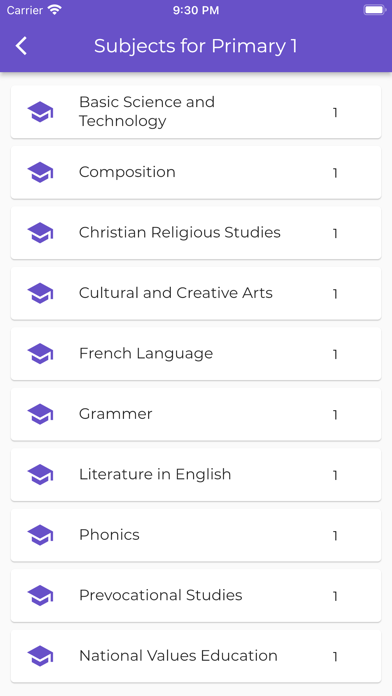This screenshot has height=696, width=392.
Task: Click graduation cap icon beside Christian Religious Studies
Action: (x=40, y=233)
